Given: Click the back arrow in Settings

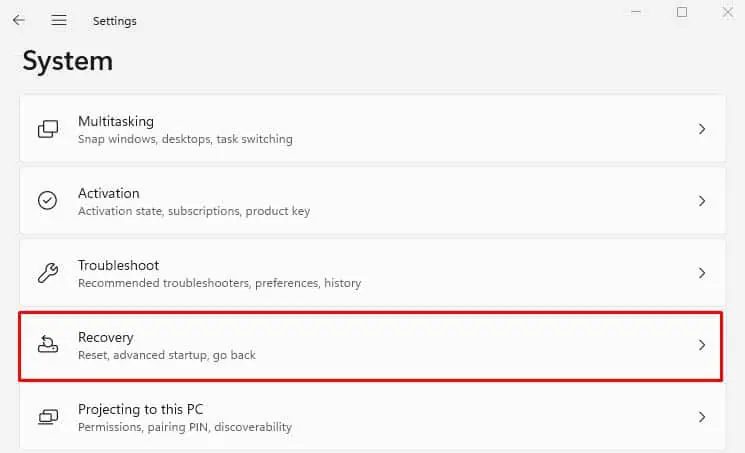Looking at the screenshot, I should [18, 20].
